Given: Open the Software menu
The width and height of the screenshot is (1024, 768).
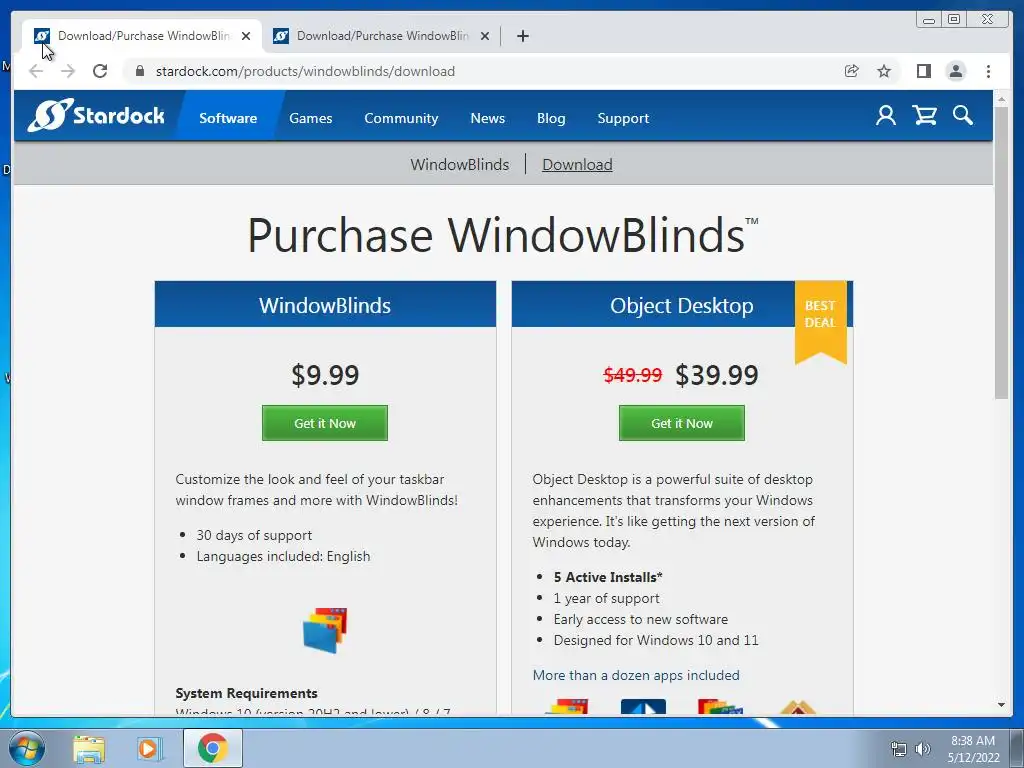Looking at the screenshot, I should pyautogui.click(x=228, y=118).
